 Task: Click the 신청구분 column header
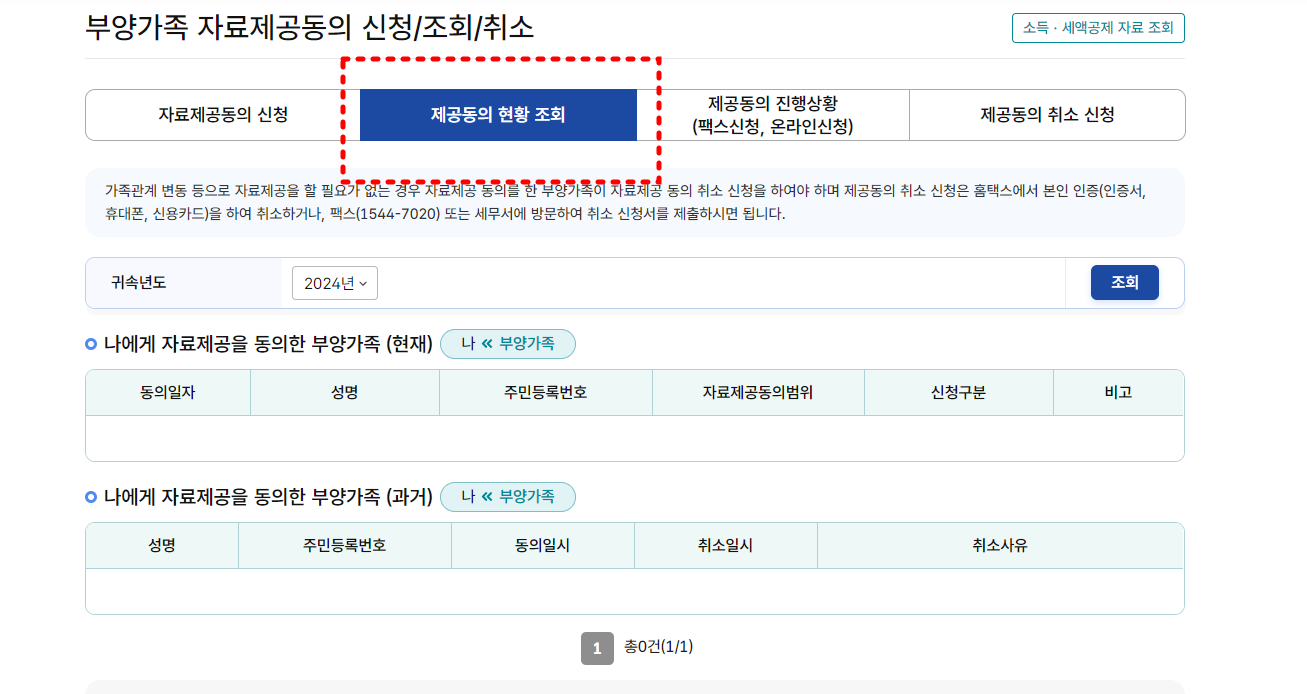point(959,393)
